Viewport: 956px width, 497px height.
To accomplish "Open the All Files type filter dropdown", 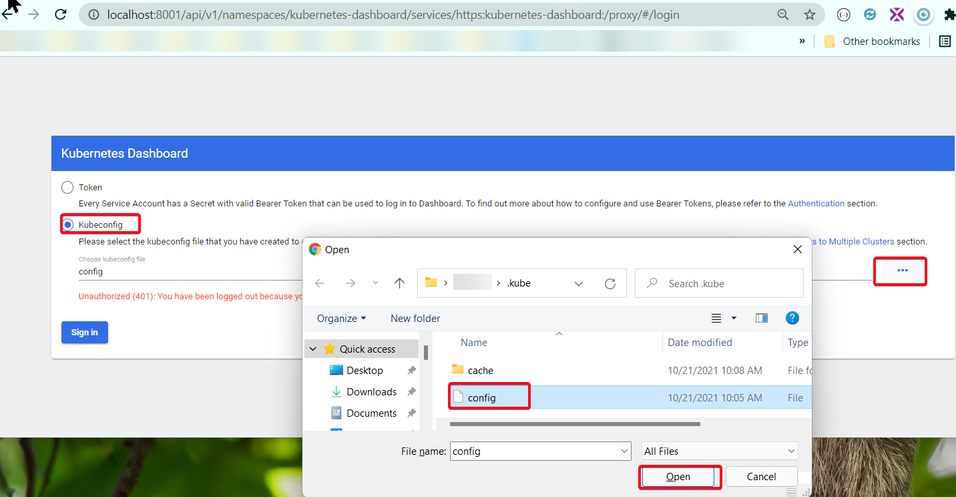I will point(719,451).
